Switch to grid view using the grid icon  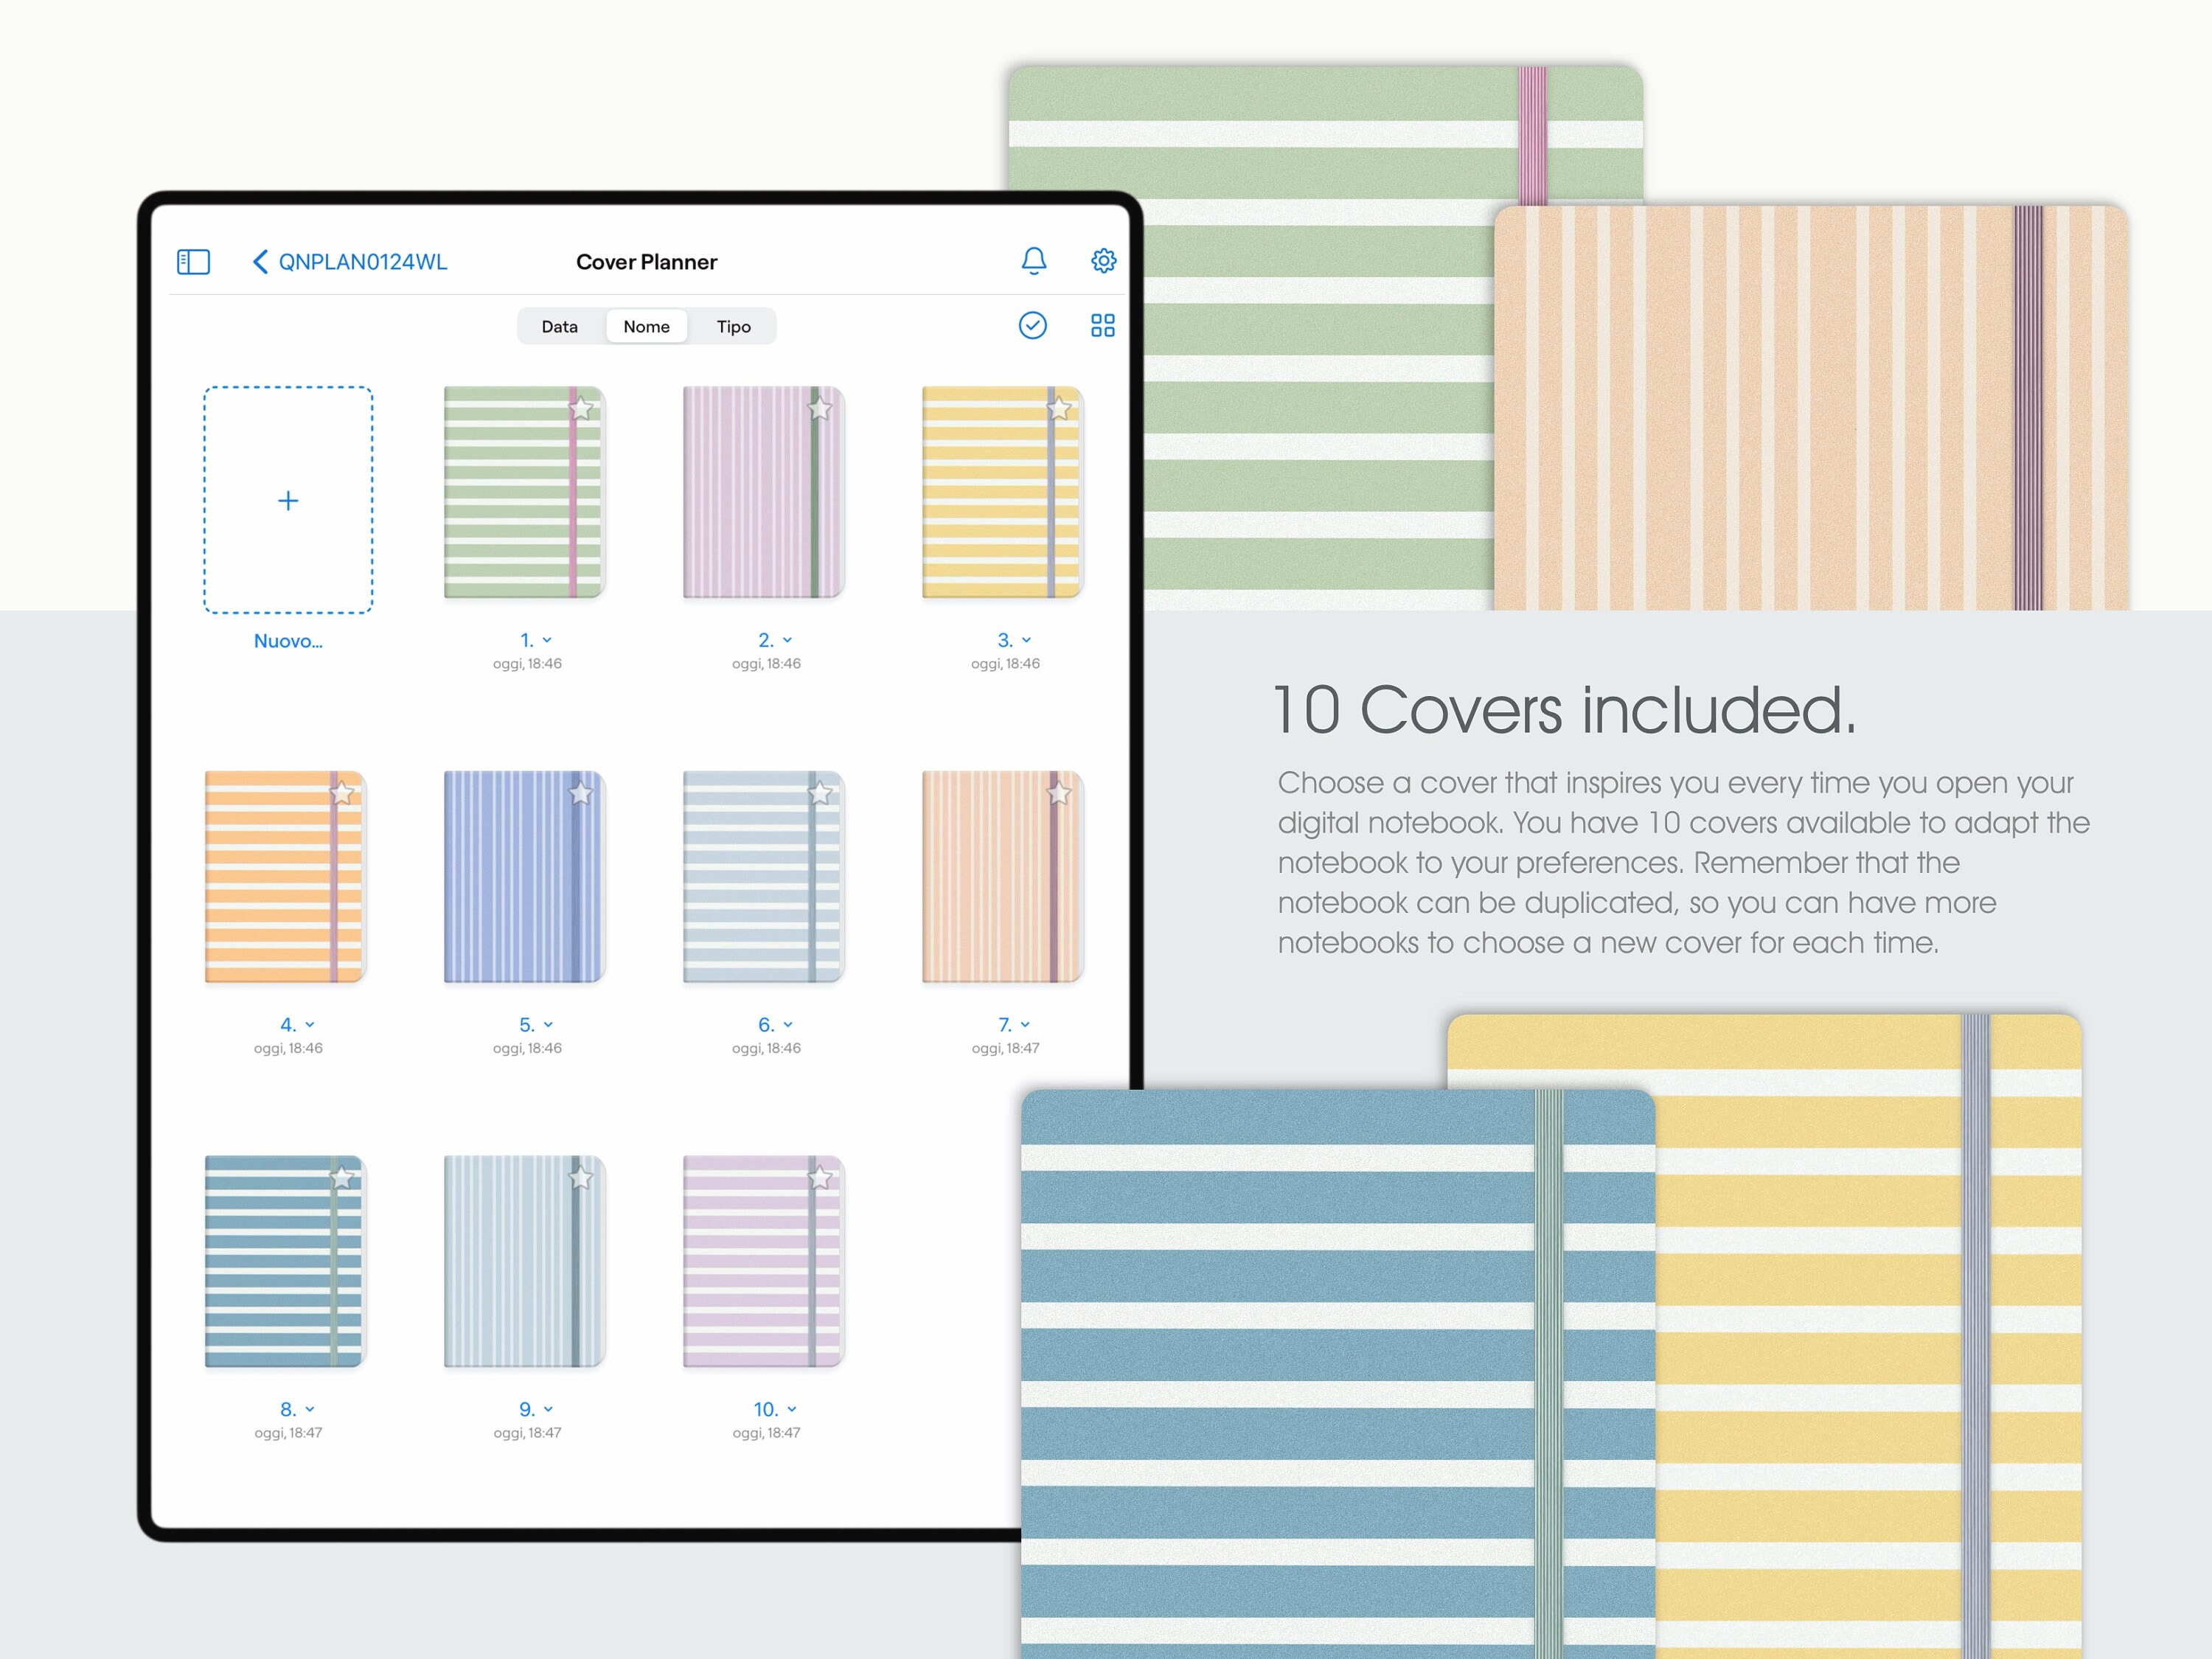[x=1103, y=326]
